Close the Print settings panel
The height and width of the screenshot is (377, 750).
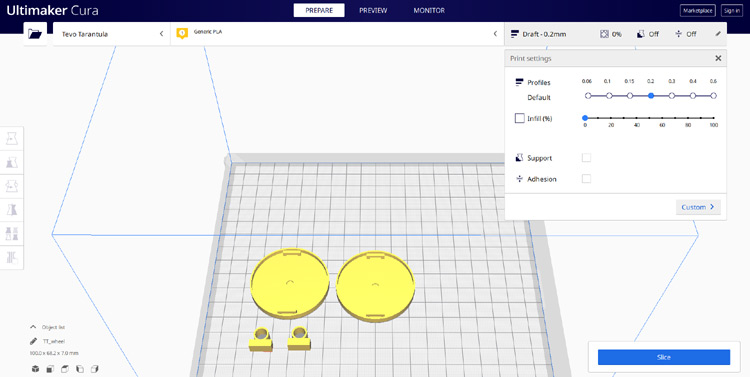coord(718,58)
